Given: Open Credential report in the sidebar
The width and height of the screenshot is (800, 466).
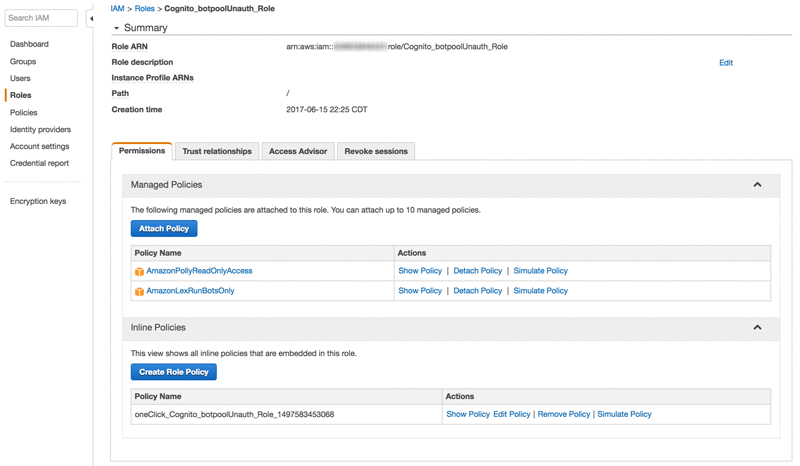Looking at the screenshot, I should 39,163.
